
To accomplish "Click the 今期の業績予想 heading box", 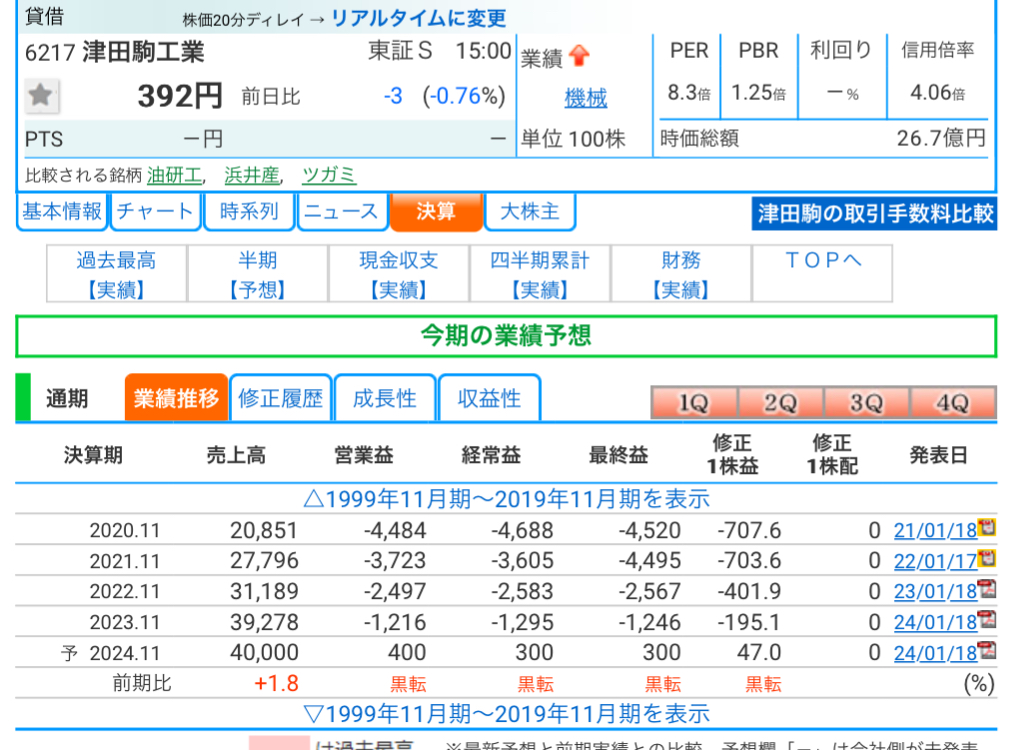I will pyautogui.click(x=506, y=336).
